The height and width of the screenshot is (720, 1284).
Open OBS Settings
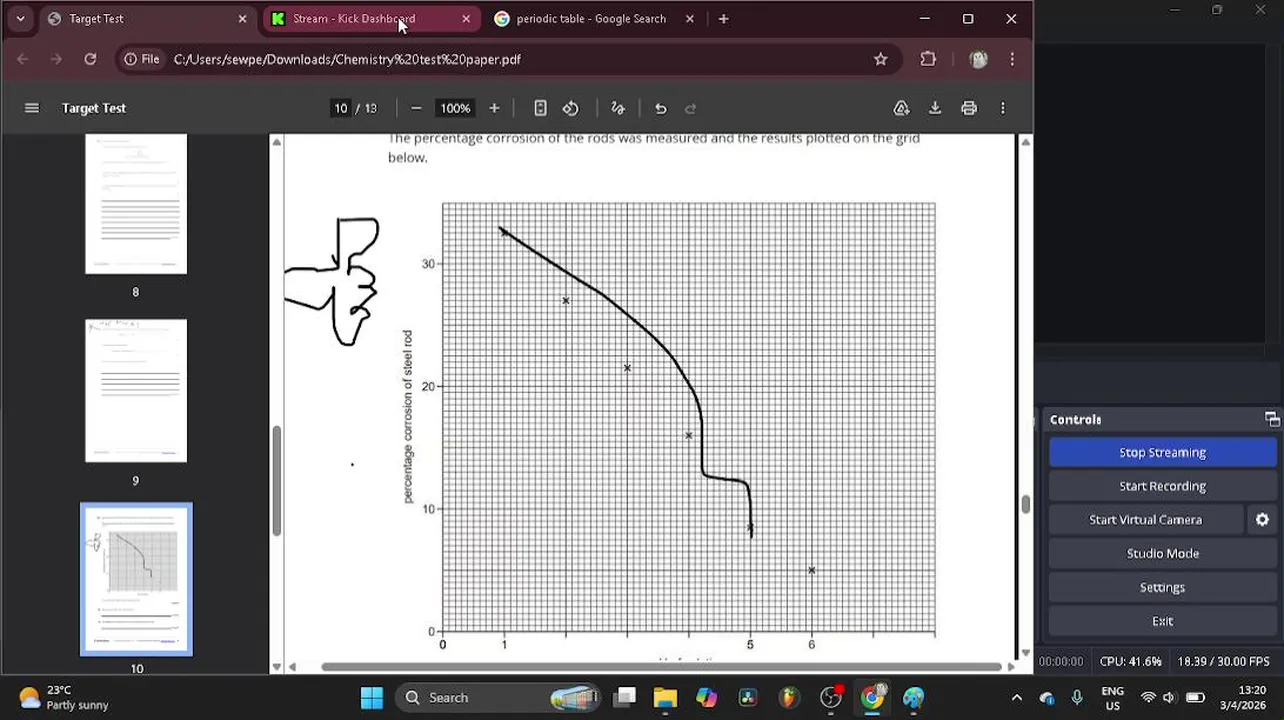(1162, 587)
